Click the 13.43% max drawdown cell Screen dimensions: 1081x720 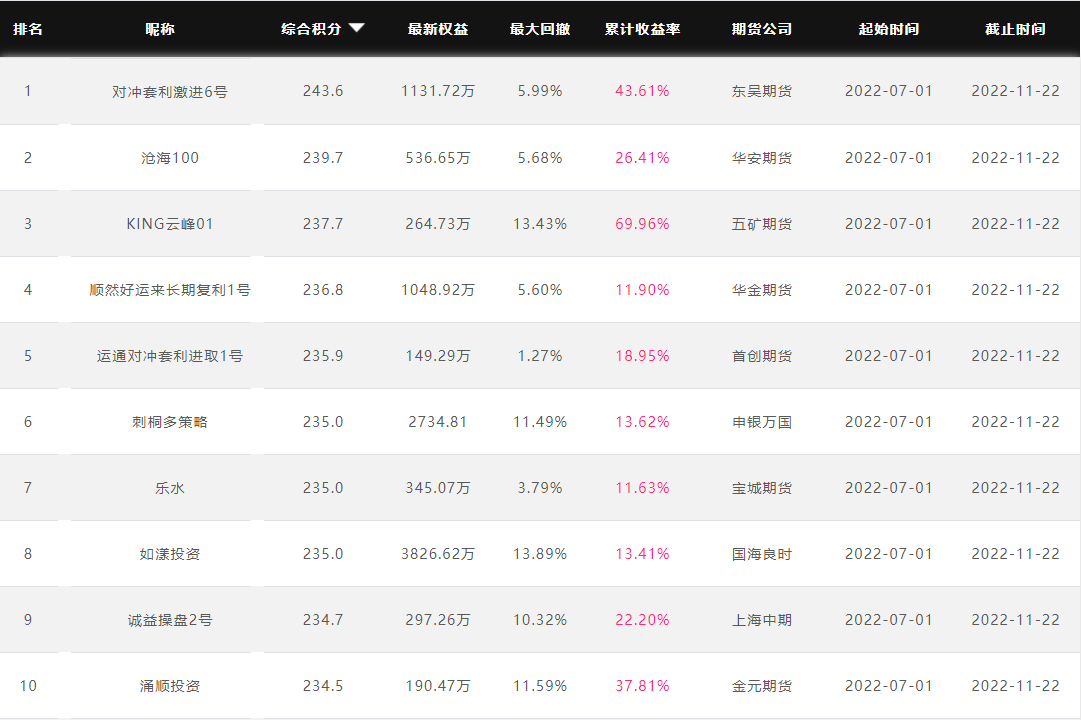coord(540,224)
